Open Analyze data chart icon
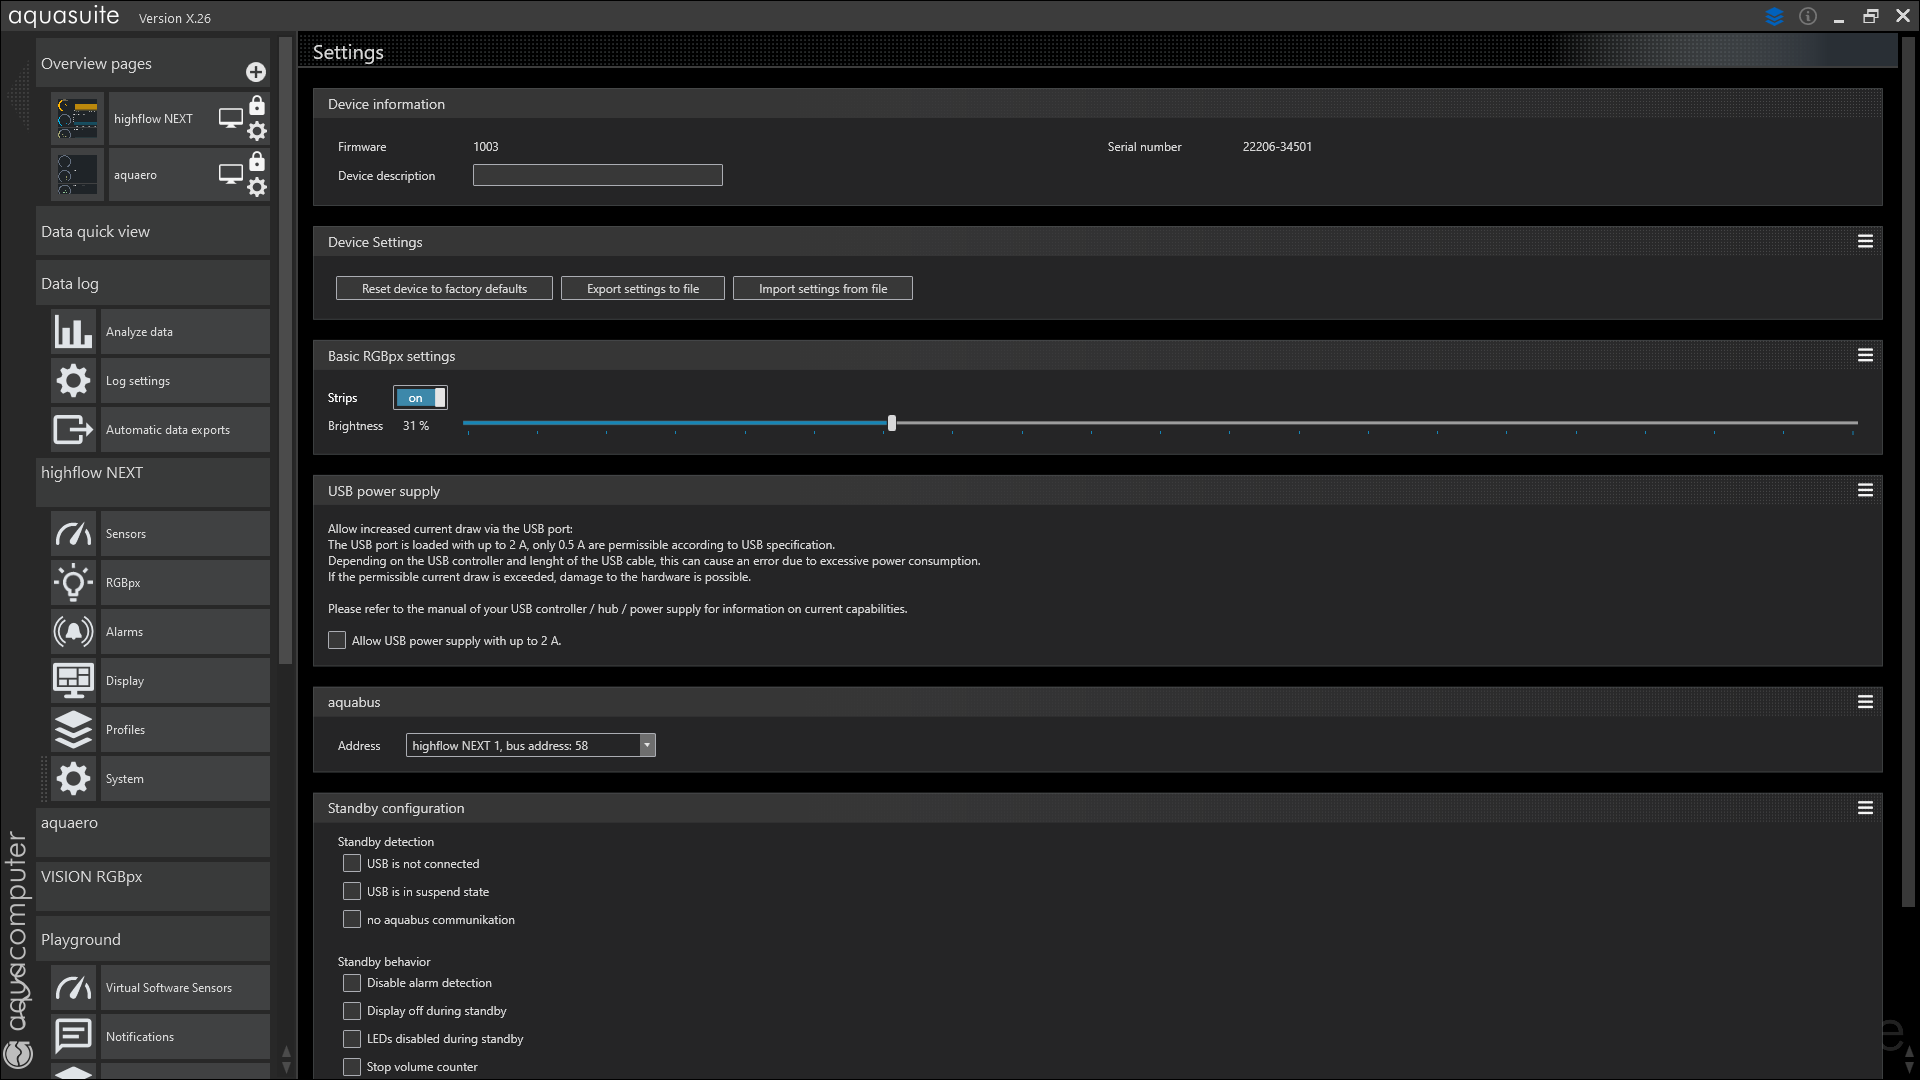1920x1080 pixels. click(73, 332)
